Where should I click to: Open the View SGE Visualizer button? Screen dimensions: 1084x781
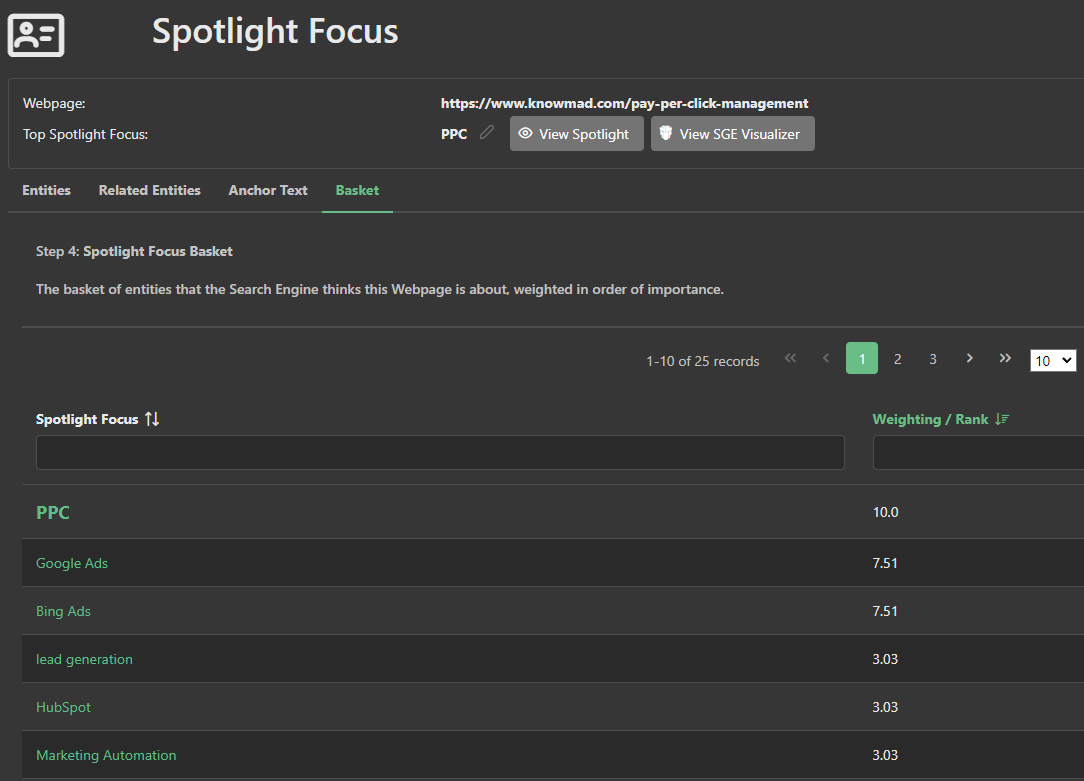click(x=732, y=134)
